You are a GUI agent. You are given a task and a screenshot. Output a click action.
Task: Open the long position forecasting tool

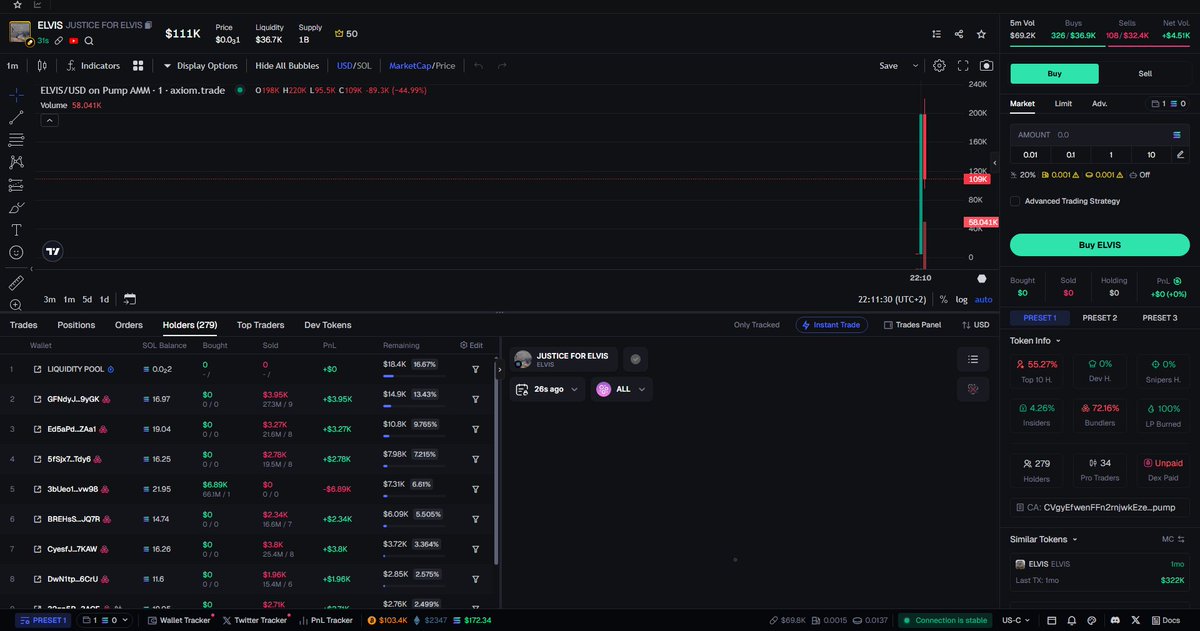click(16, 185)
